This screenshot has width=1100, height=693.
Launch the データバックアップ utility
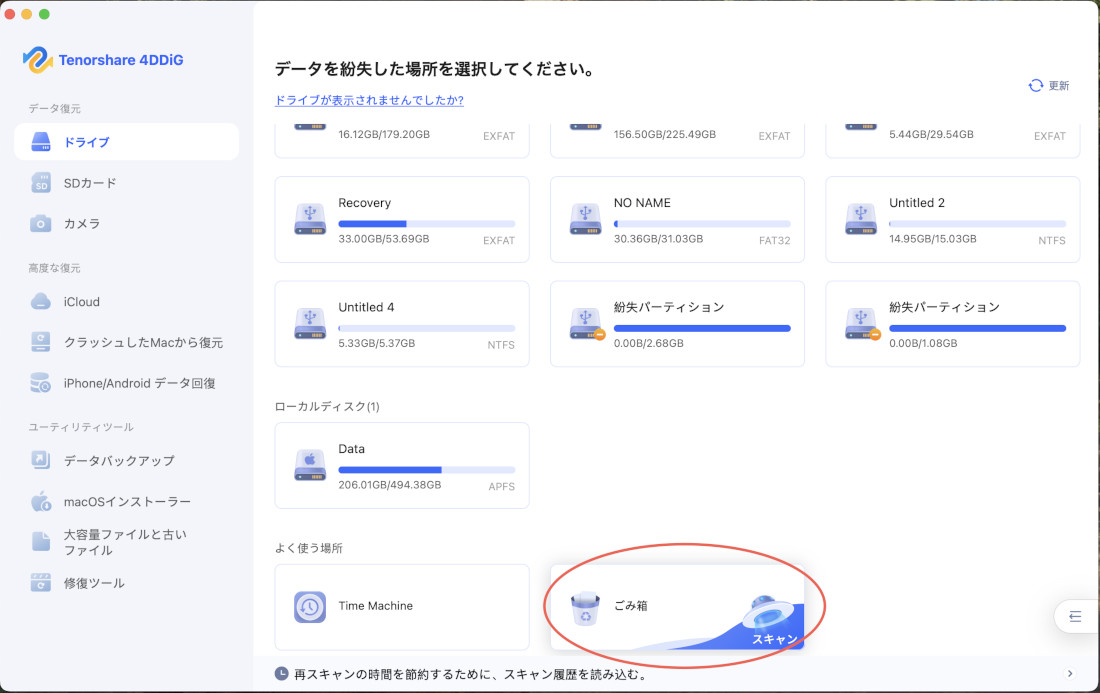tap(126, 460)
